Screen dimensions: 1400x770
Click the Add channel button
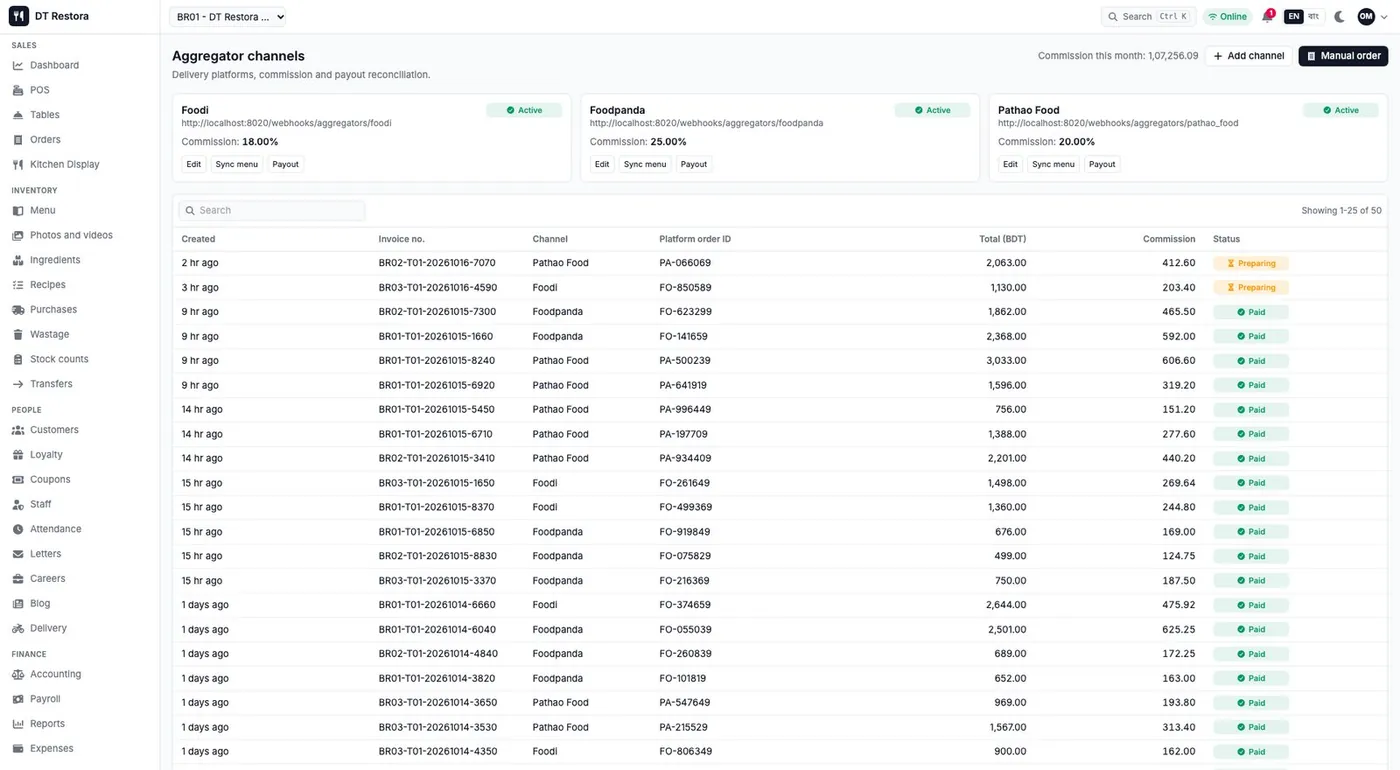pyautogui.click(x=1248, y=56)
